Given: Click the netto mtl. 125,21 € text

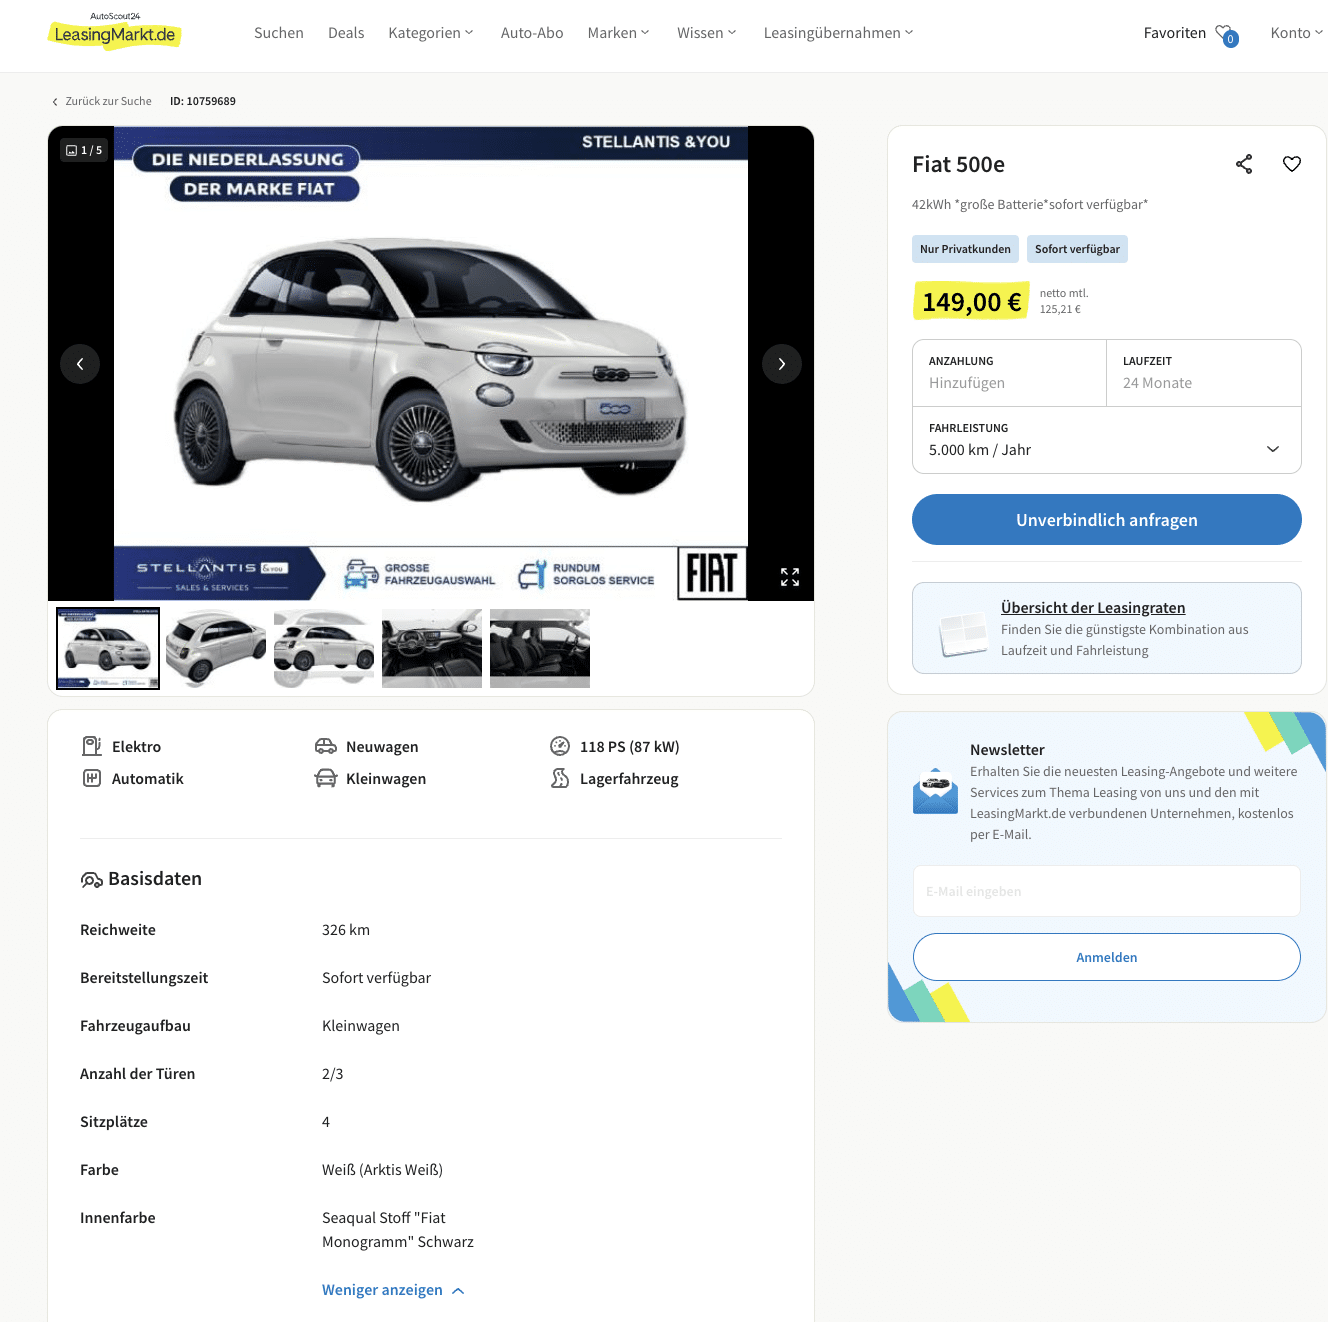Looking at the screenshot, I should (x=1064, y=301).
